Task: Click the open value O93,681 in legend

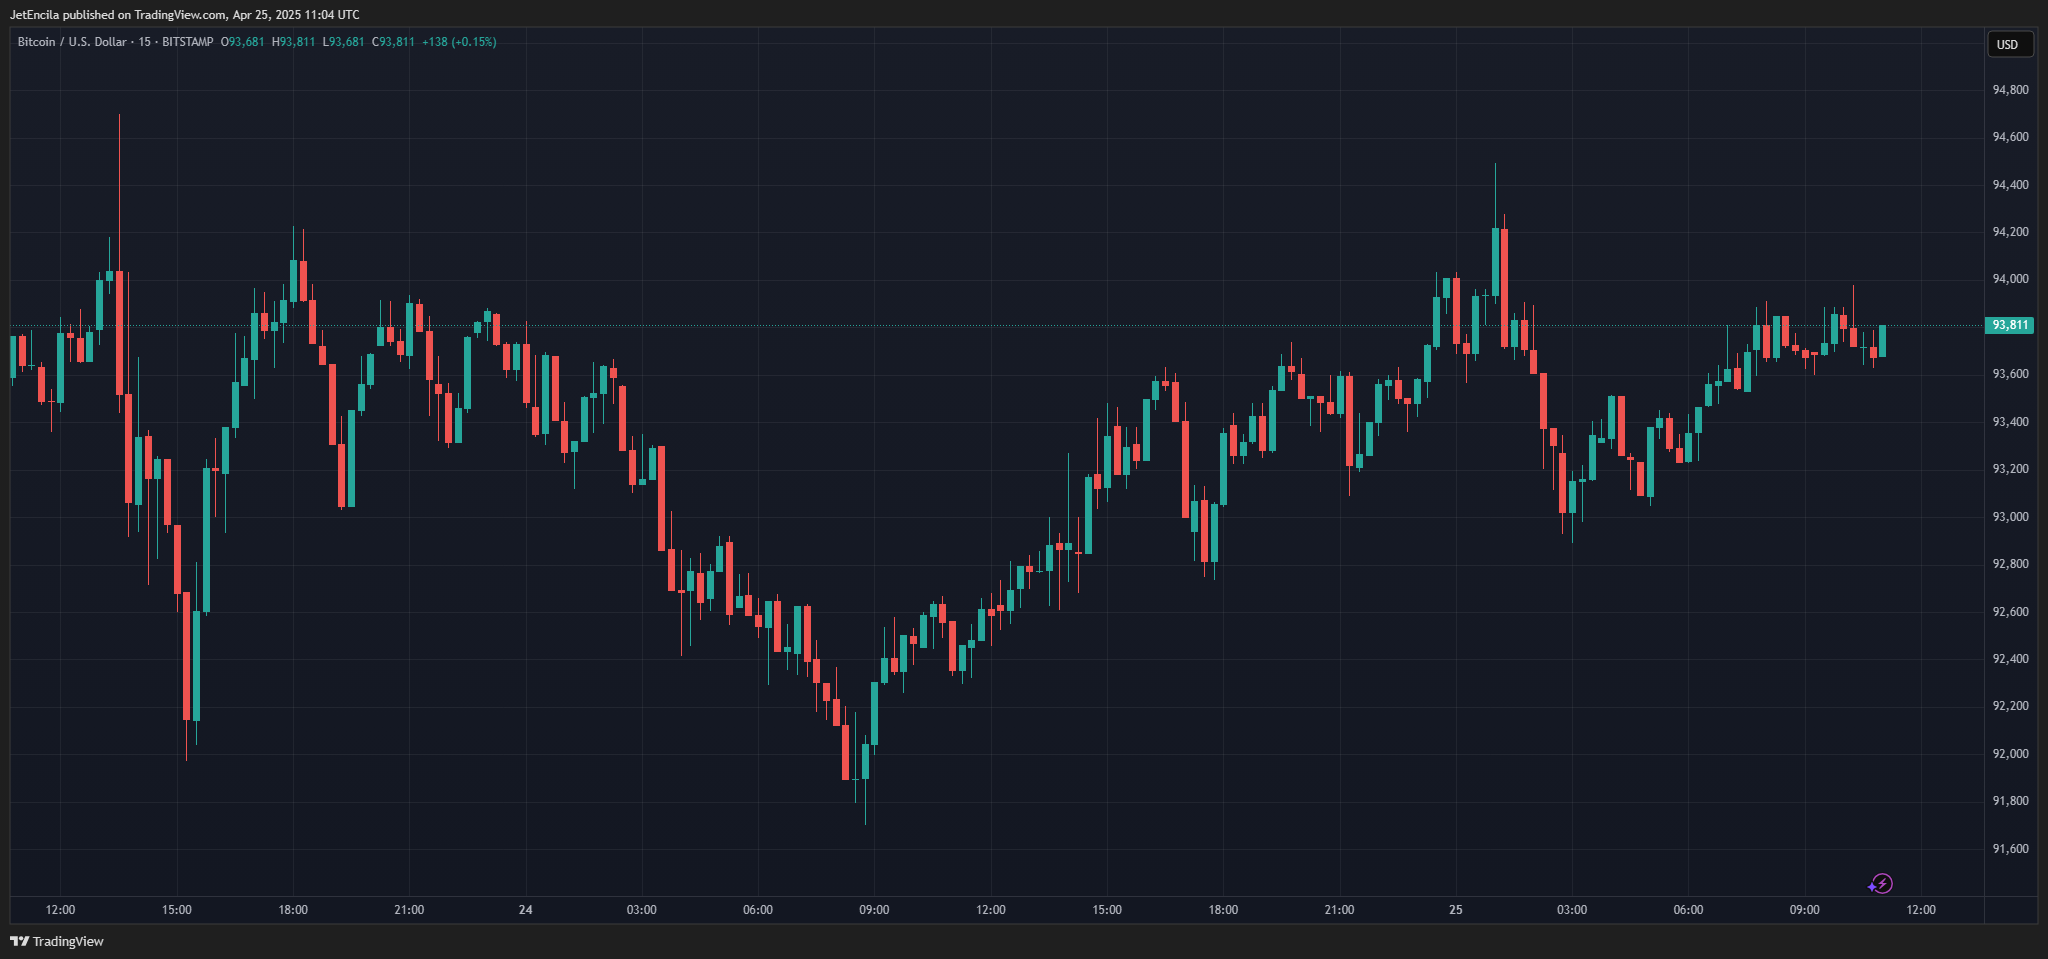Action: click(243, 42)
